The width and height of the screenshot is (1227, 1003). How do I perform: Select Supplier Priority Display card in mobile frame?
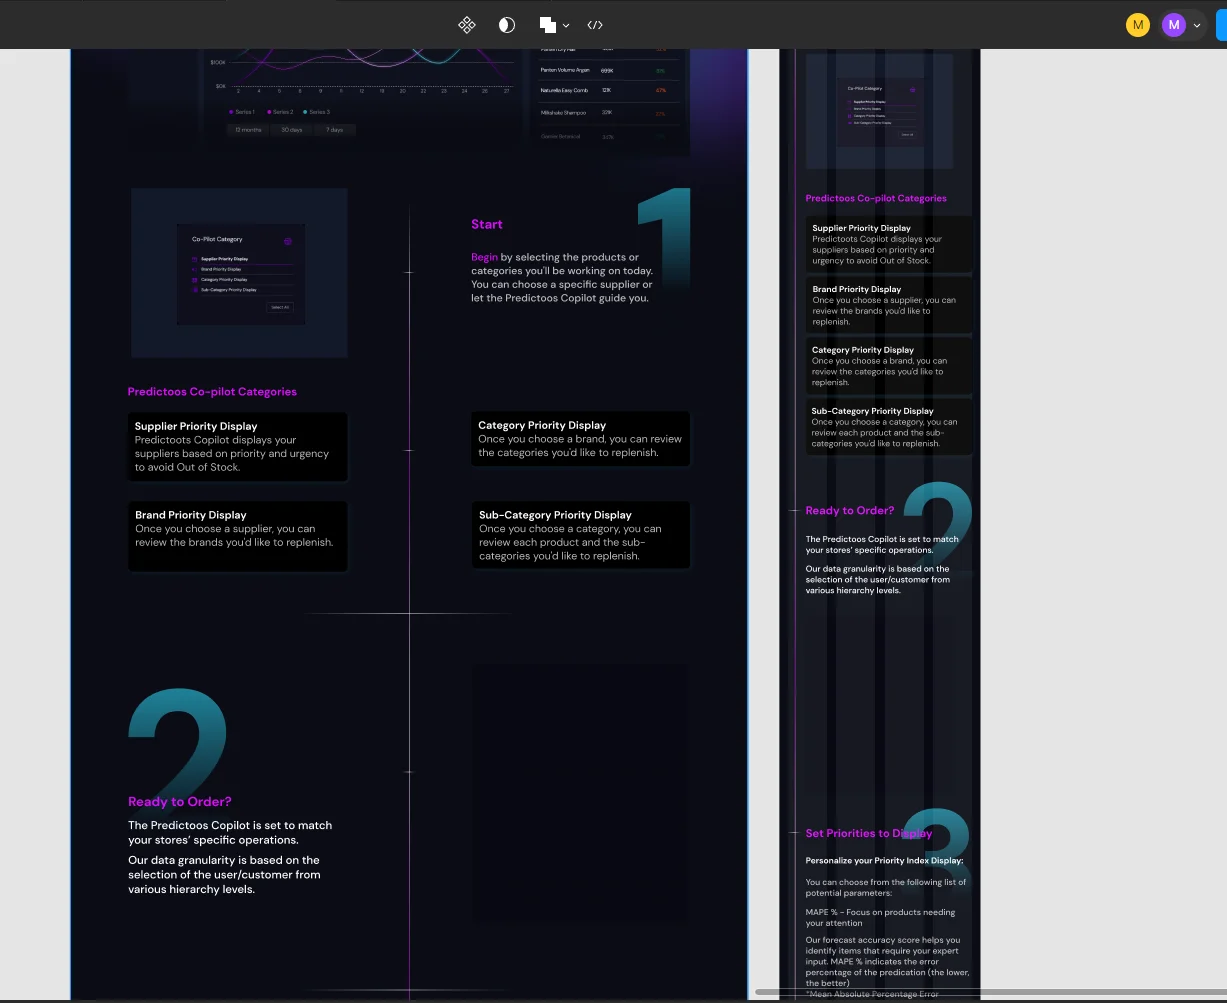(889, 244)
